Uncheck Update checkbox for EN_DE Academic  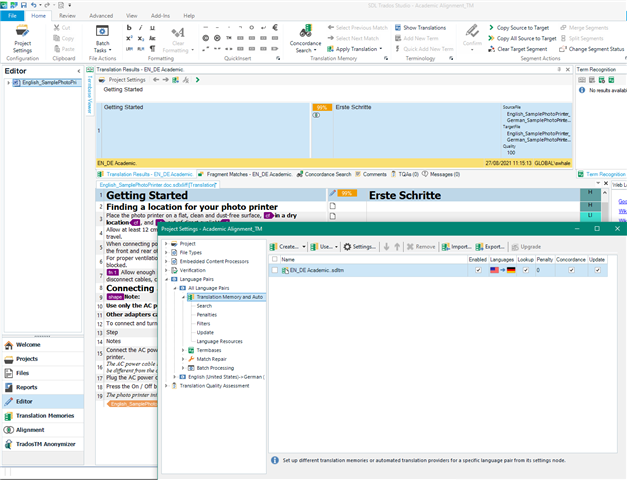pyautogui.click(x=598, y=270)
